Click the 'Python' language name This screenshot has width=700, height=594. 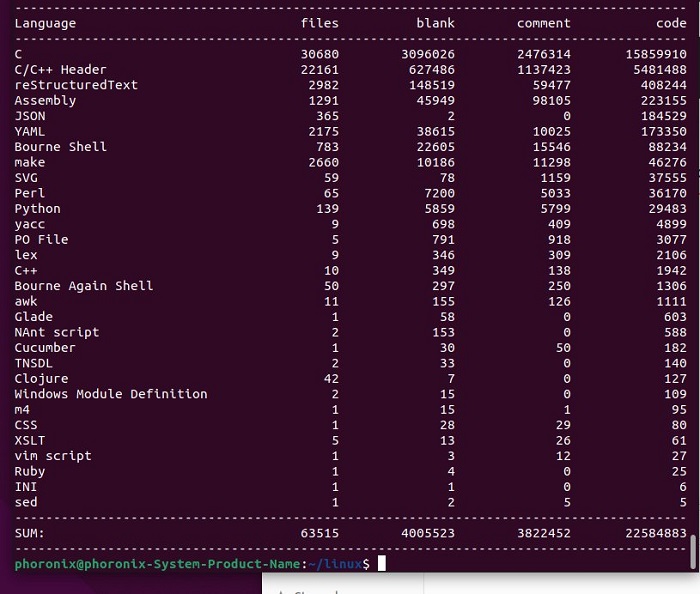click(38, 209)
